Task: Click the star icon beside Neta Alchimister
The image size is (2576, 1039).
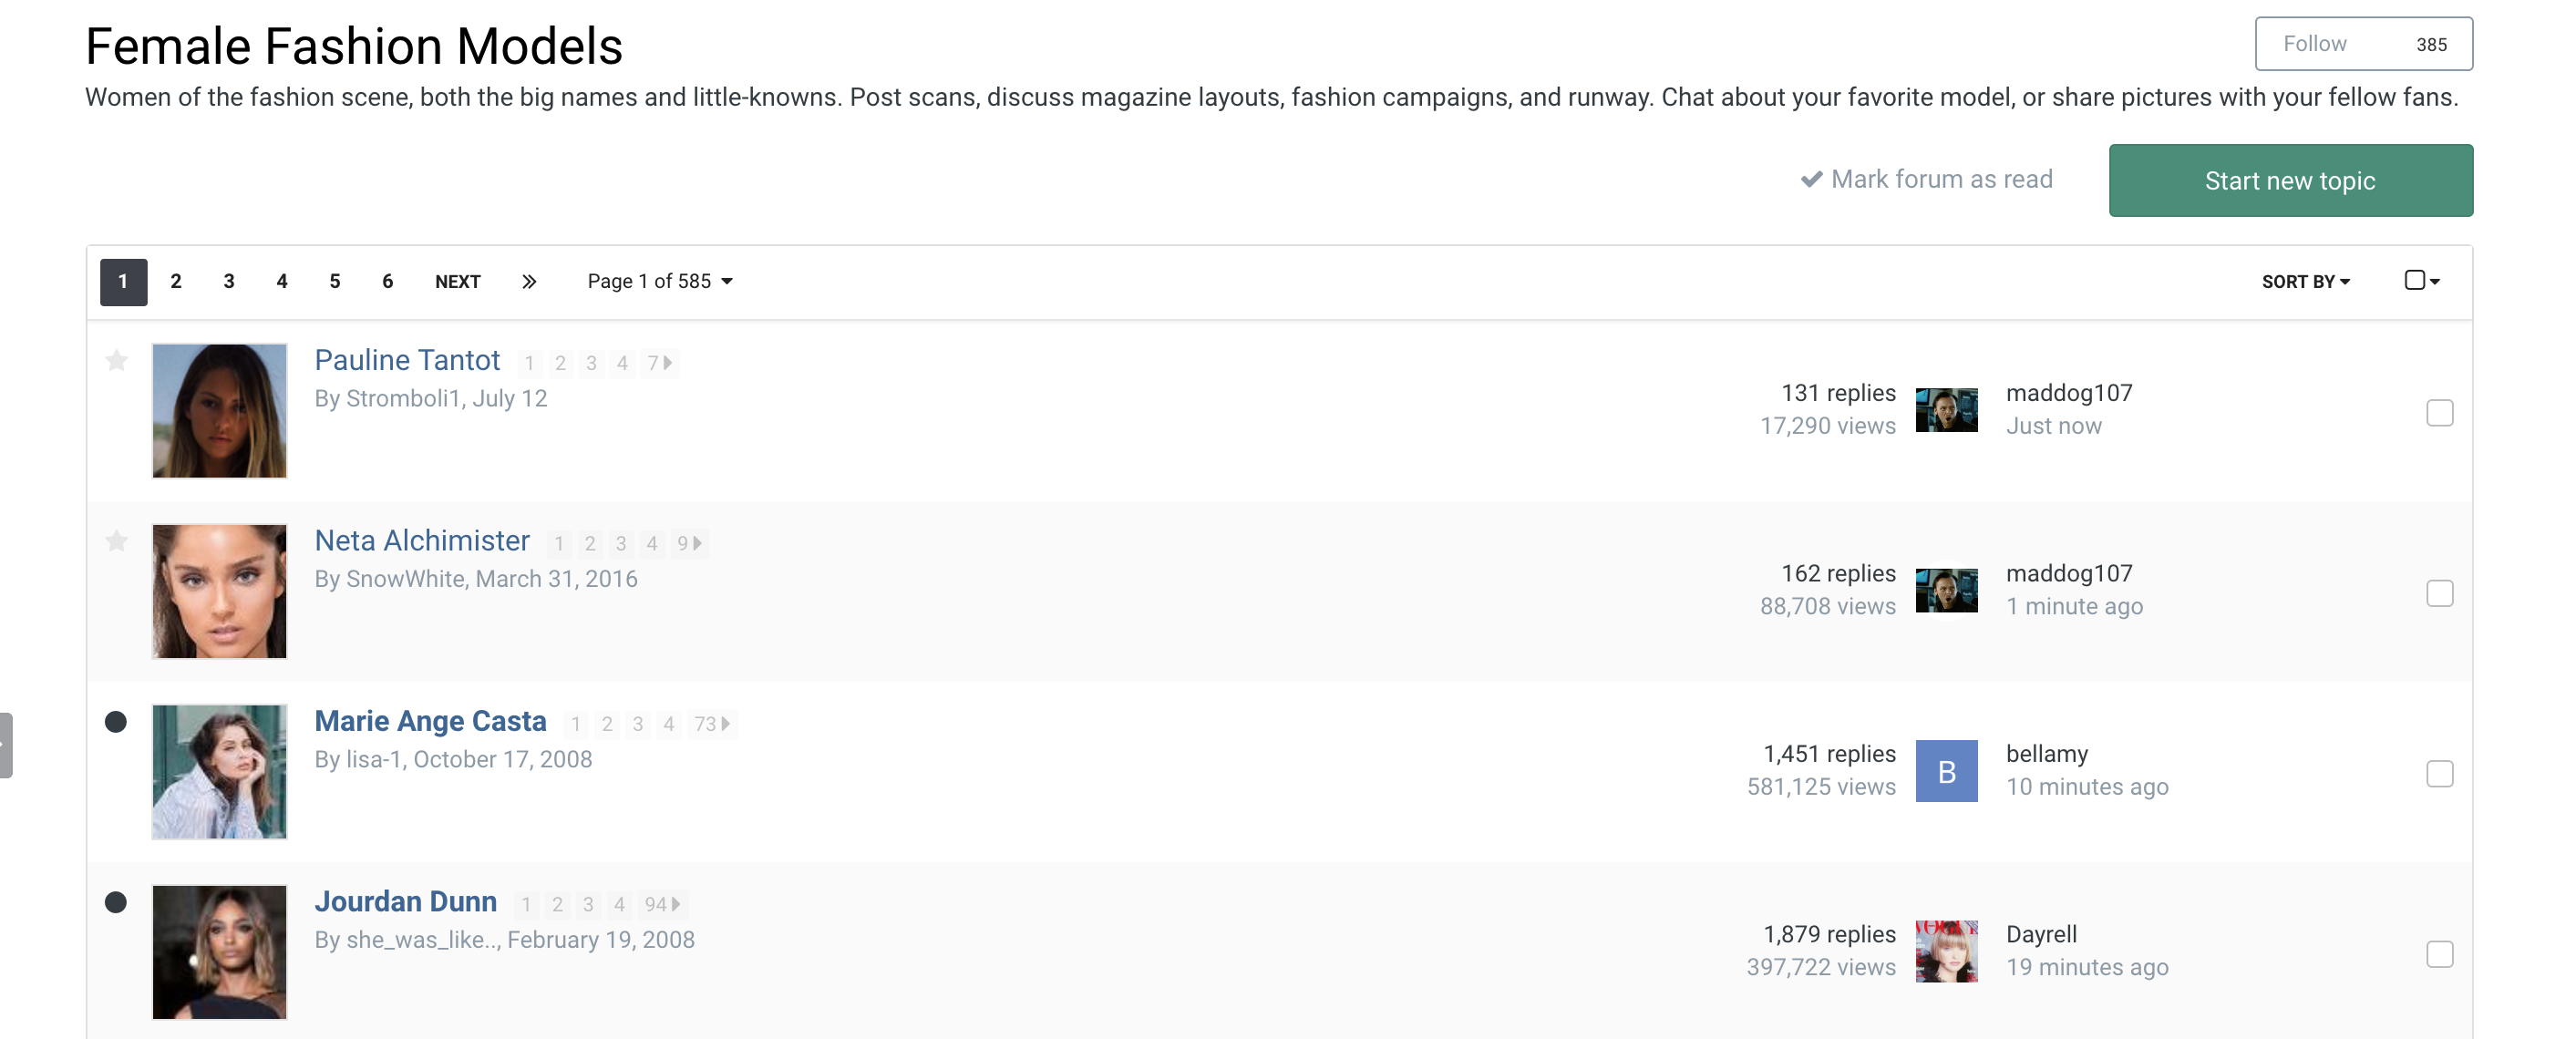Action: click(x=117, y=541)
